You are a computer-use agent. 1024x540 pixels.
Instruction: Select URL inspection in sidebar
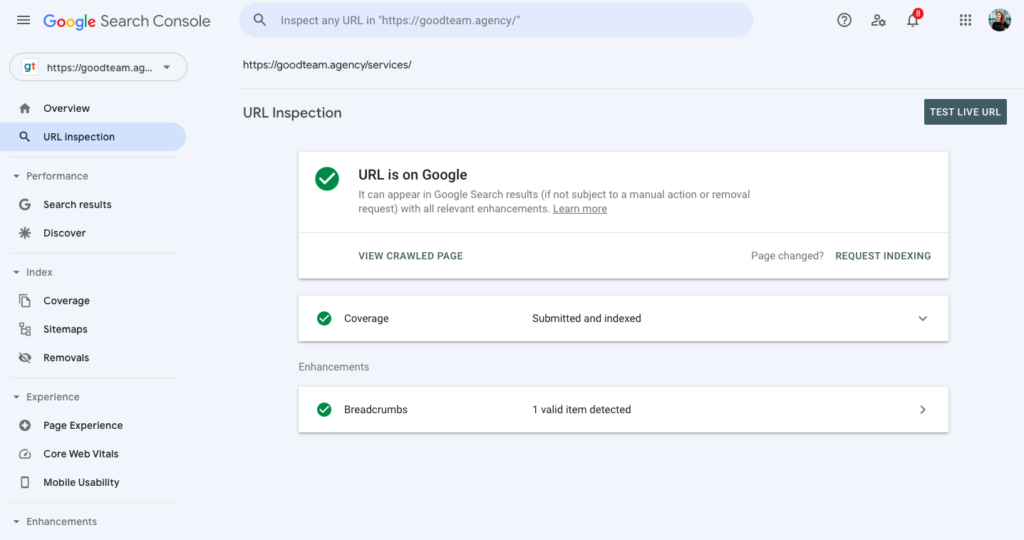coord(93,136)
